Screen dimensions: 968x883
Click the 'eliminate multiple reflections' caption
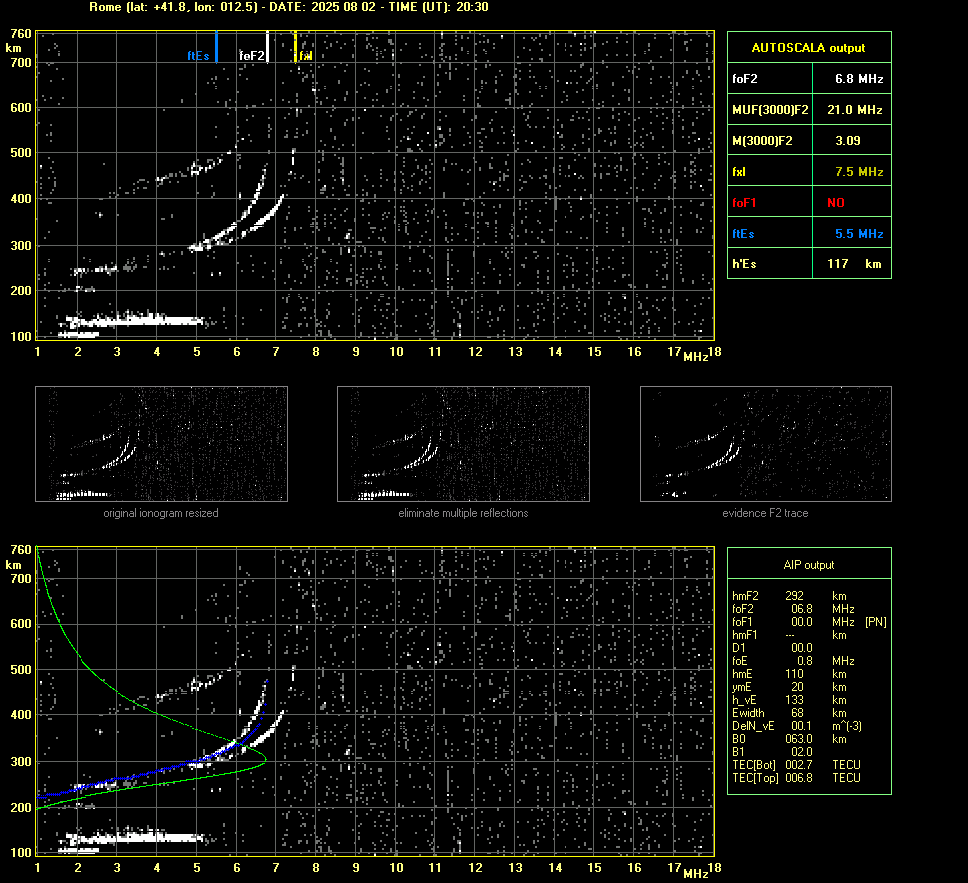(463, 513)
